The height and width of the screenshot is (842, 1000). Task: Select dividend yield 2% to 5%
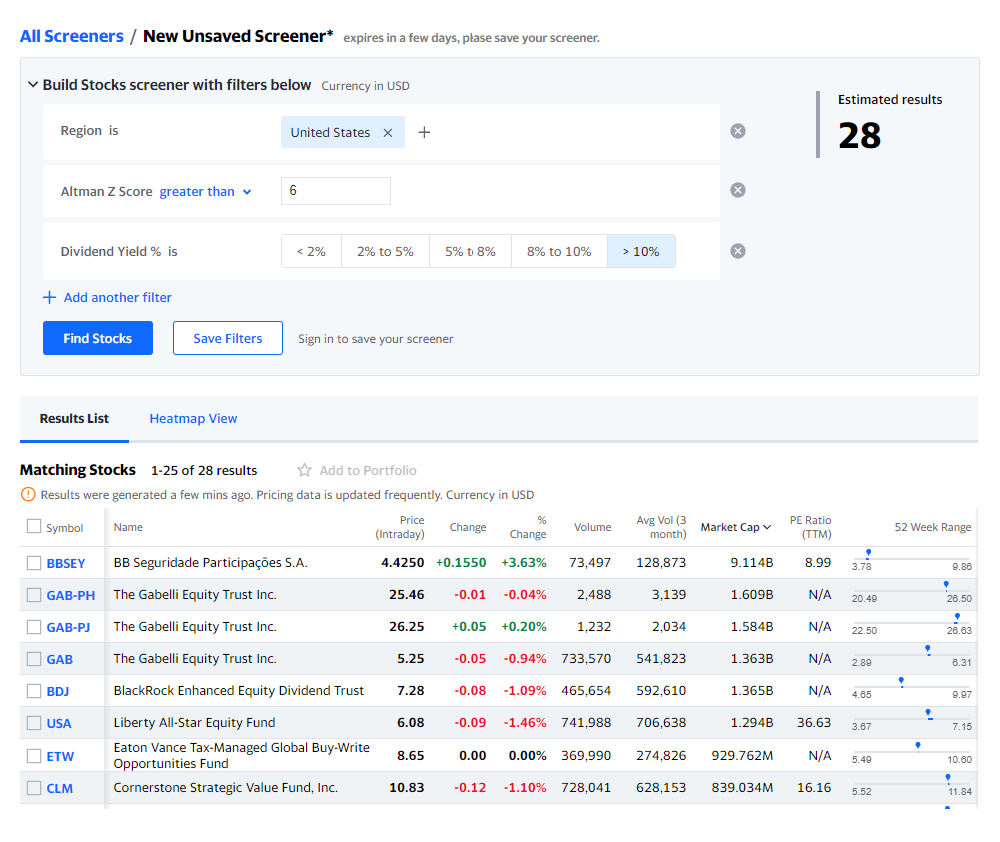click(x=385, y=251)
